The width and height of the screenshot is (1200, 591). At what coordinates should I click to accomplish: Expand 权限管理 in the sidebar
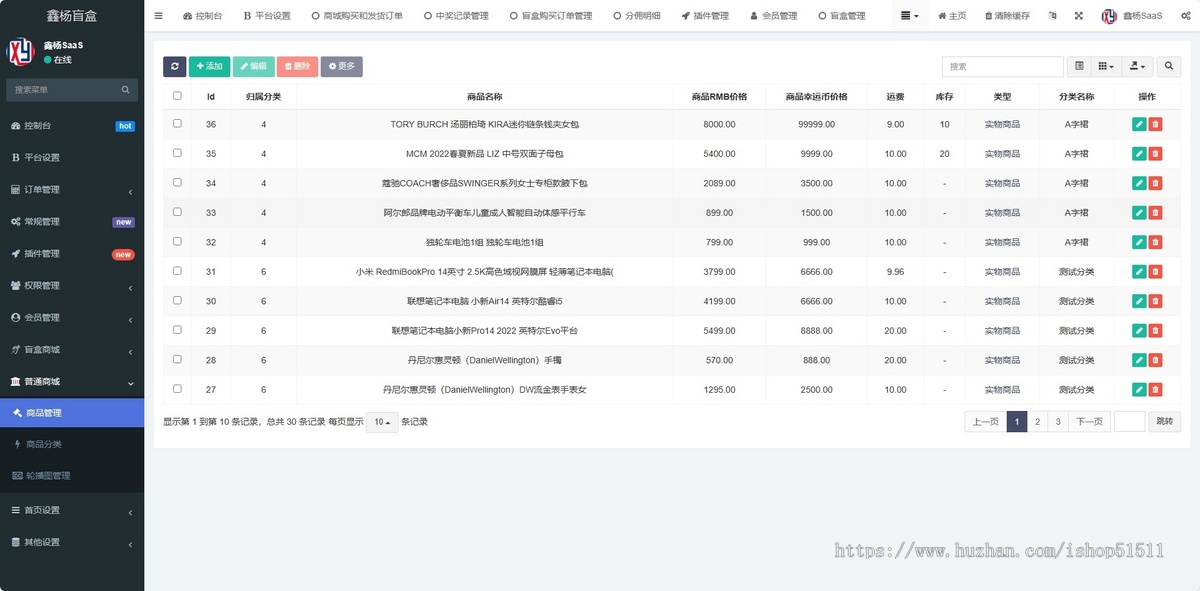[72, 286]
